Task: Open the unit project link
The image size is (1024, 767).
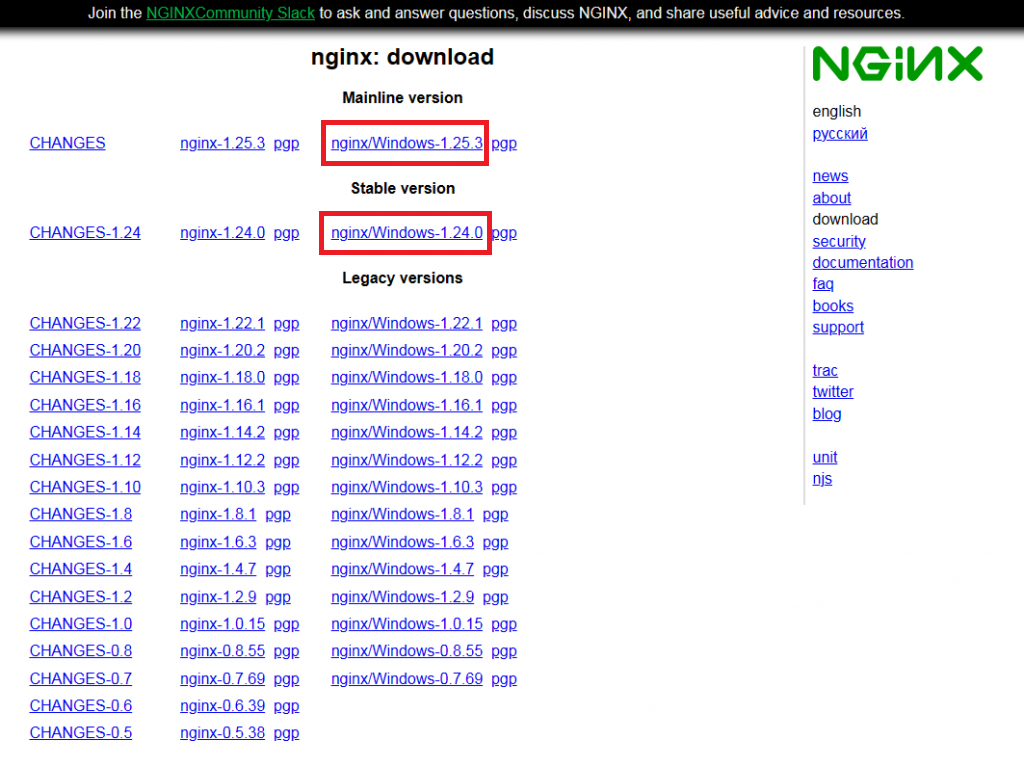Action: click(x=825, y=457)
